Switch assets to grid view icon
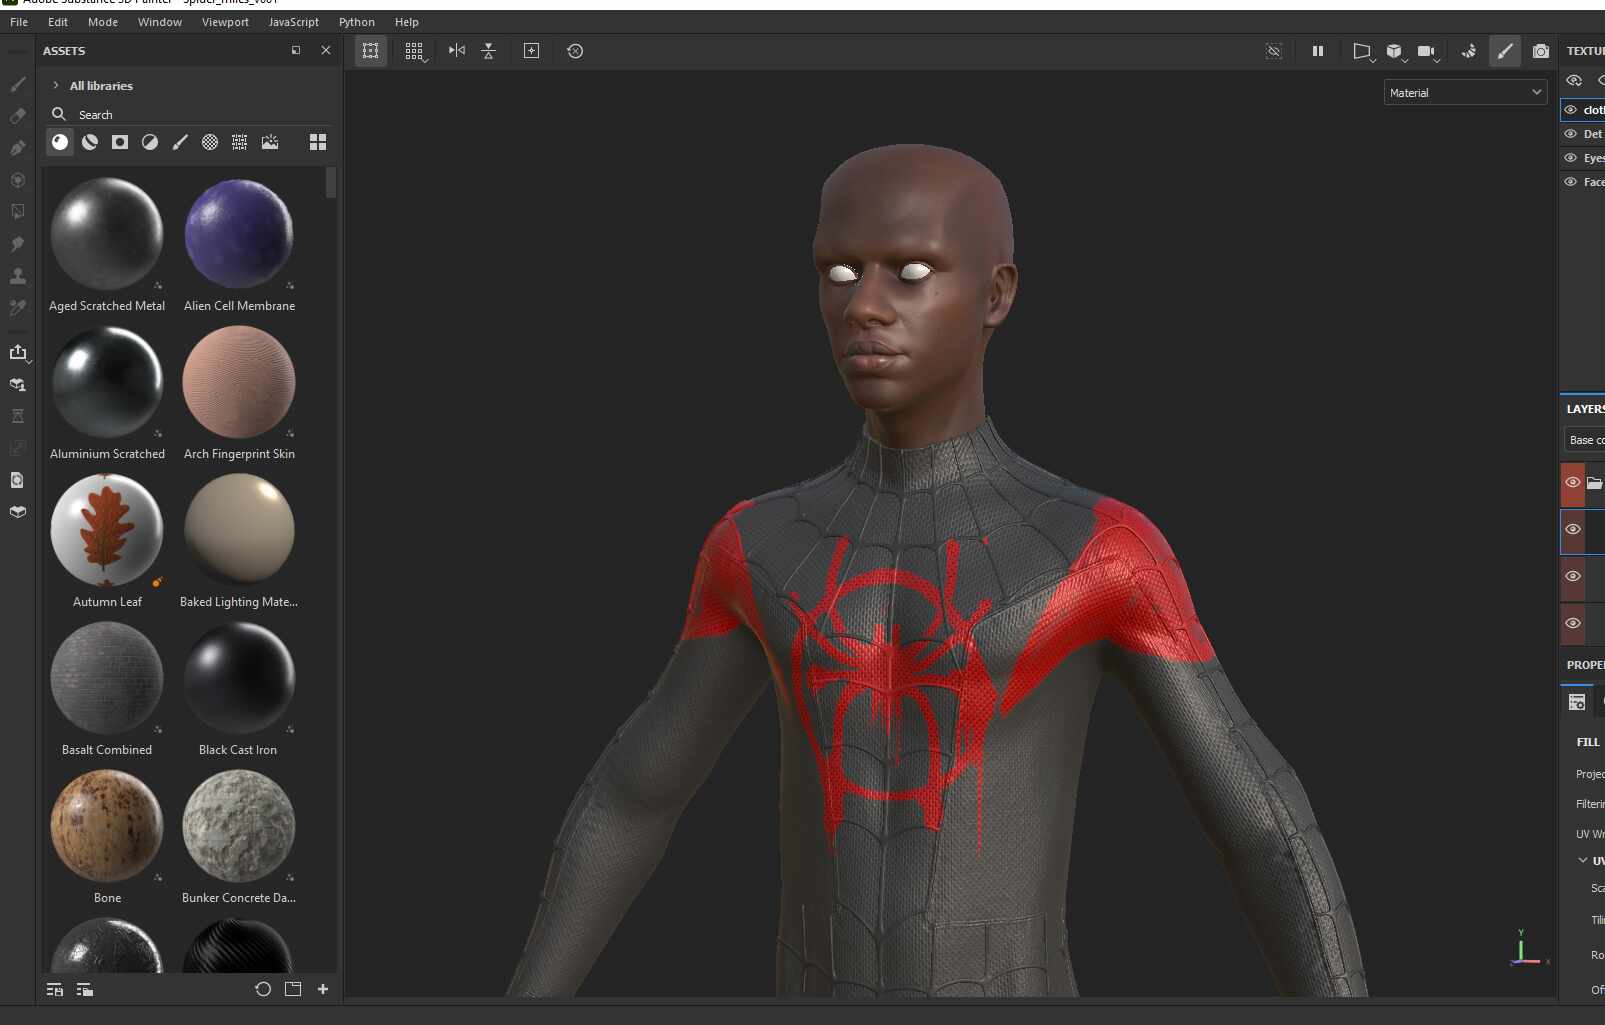This screenshot has width=1605, height=1025. (x=318, y=142)
